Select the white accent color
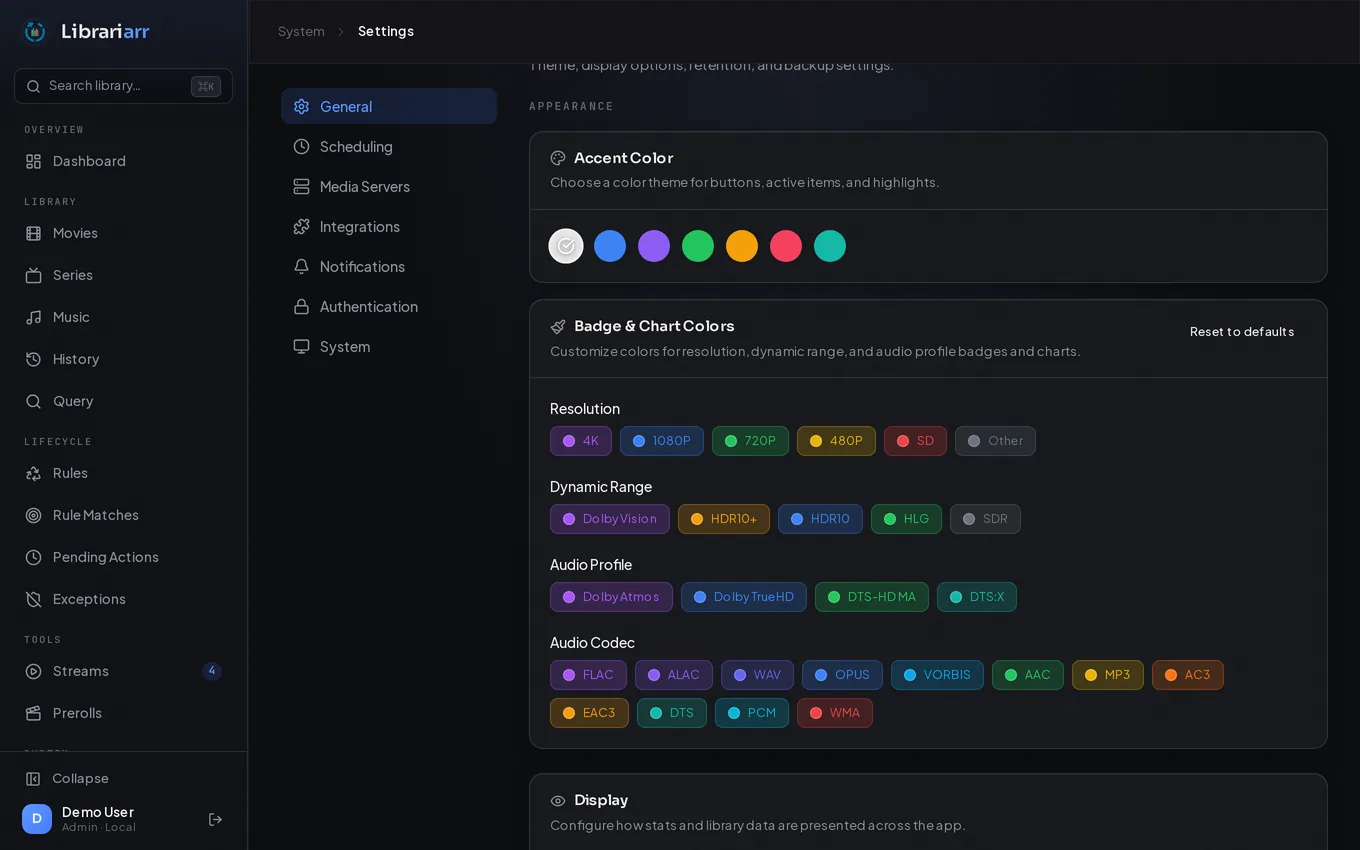 pyautogui.click(x=566, y=246)
